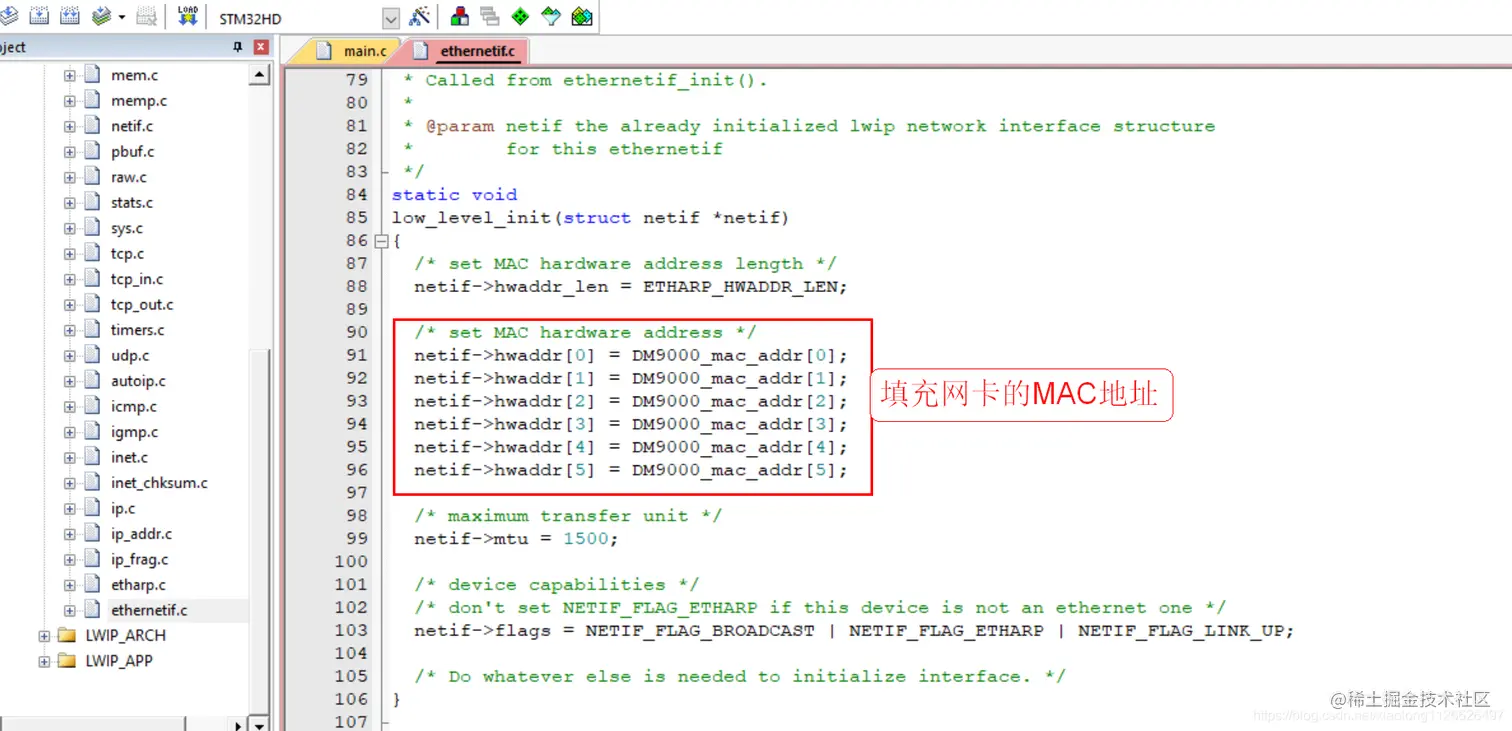Select inet_chksum.c in project tree
This screenshot has height=731, width=1512.
[x=160, y=483]
